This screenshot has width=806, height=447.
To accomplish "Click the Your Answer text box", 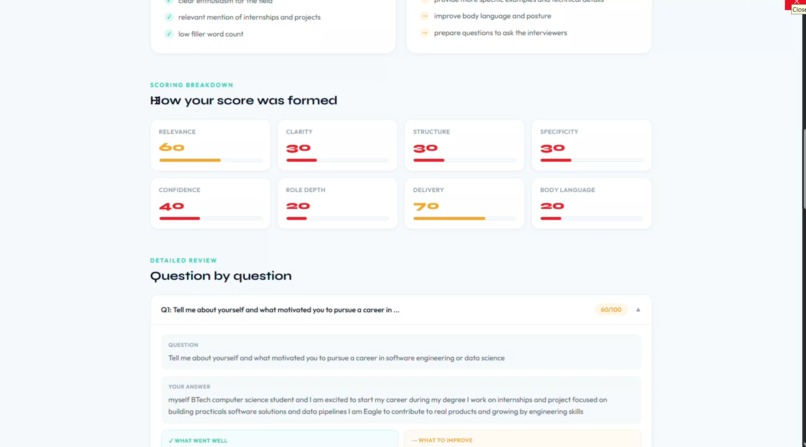I will (401, 400).
